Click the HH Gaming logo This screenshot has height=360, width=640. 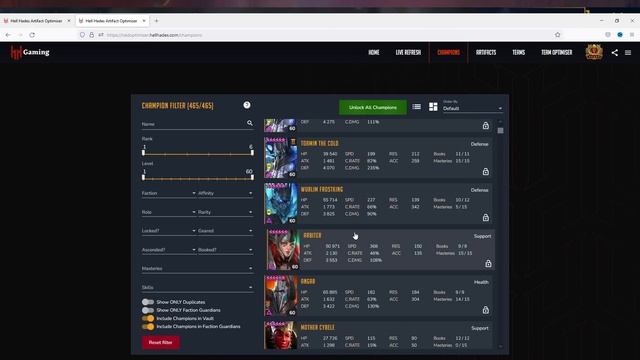[30, 52]
